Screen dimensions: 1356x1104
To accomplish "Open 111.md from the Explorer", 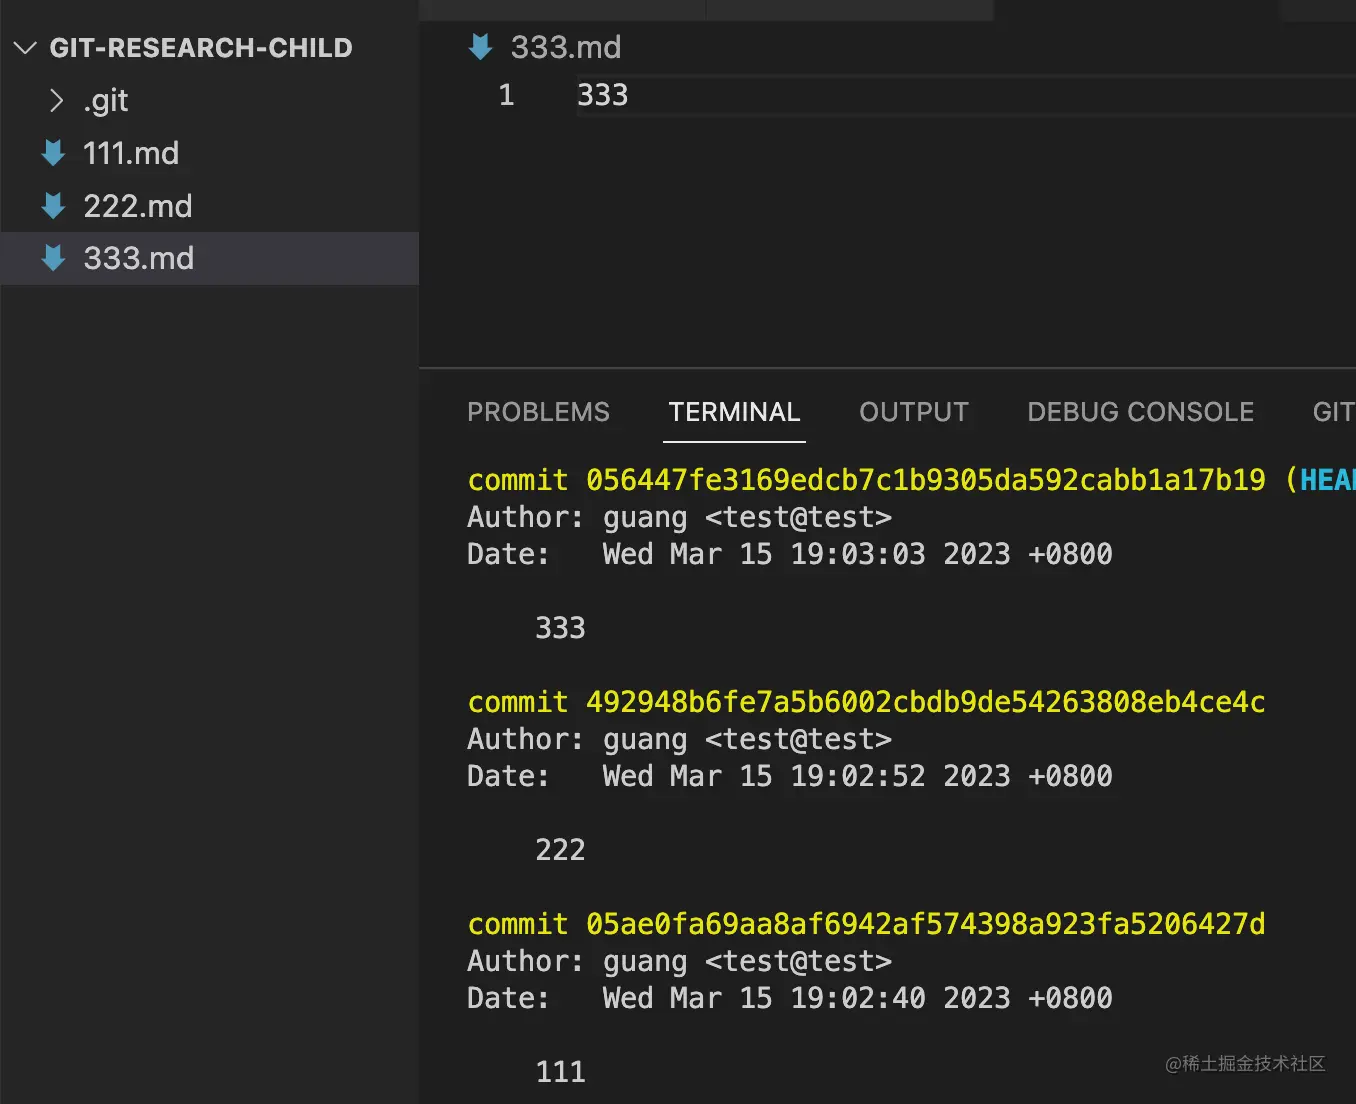I will point(131,153).
